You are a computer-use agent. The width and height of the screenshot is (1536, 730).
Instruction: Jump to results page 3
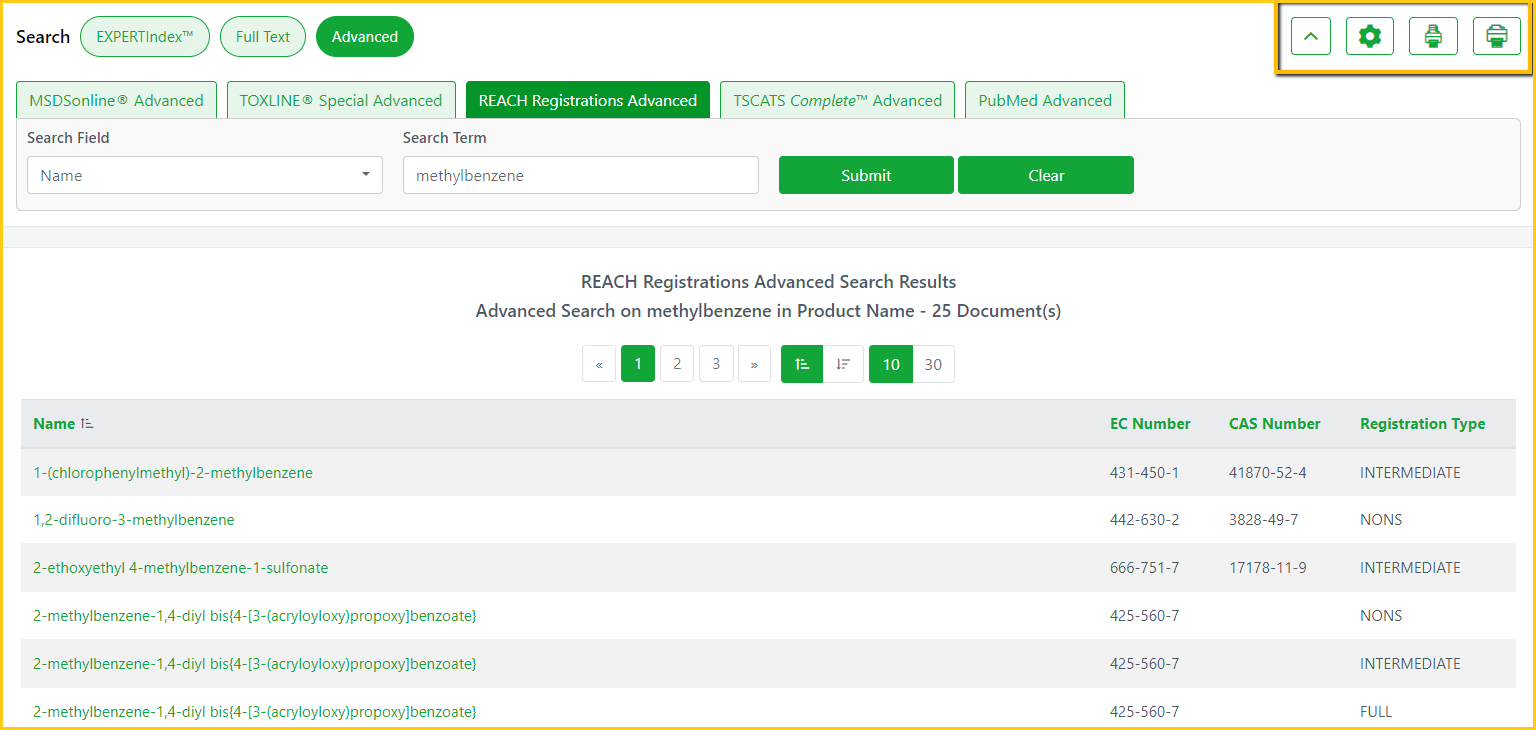pos(716,364)
